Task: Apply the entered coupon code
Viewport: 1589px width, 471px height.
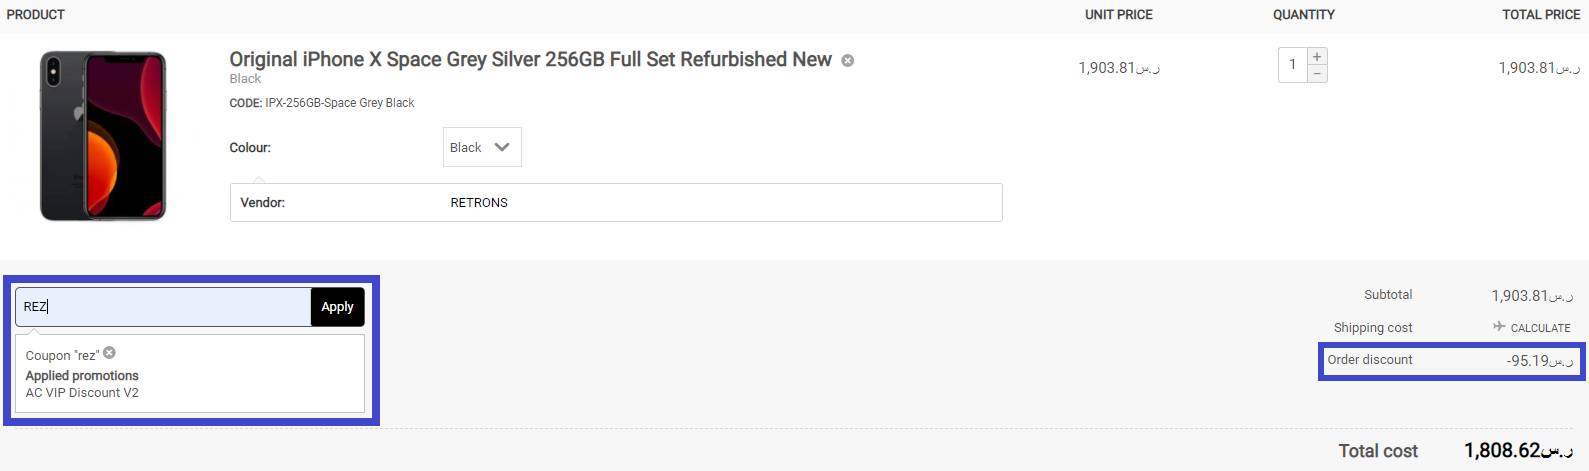Action: pos(337,307)
